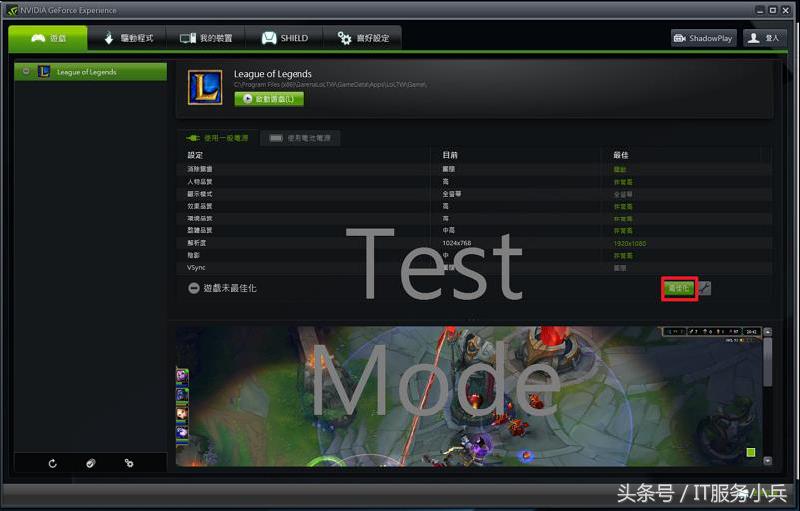Click the scan games icon in sidebar

(x=91, y=464)
